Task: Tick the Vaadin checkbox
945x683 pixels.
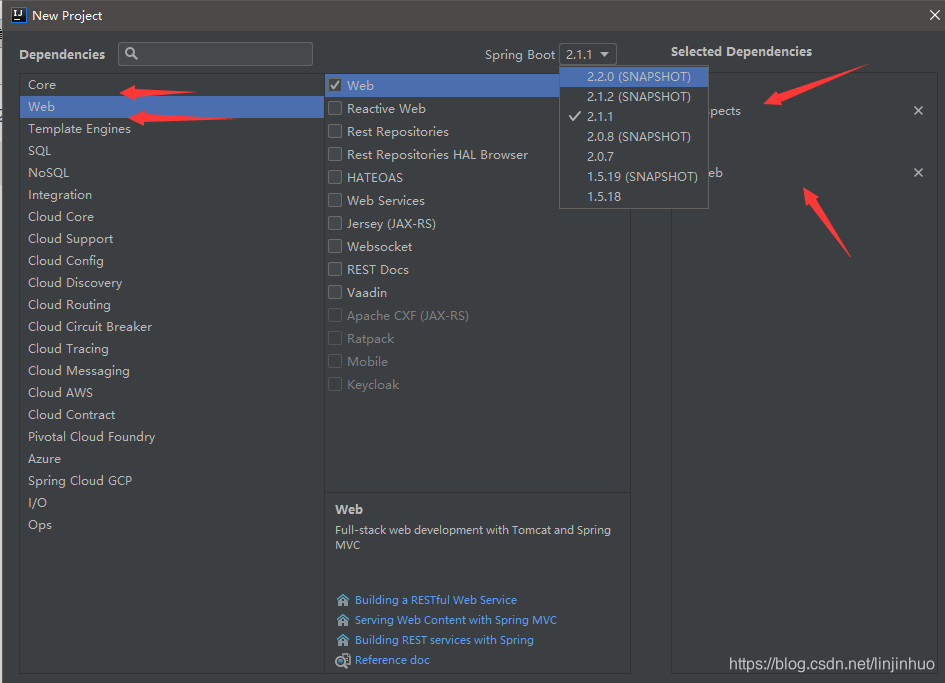Action: coord(335,292)
